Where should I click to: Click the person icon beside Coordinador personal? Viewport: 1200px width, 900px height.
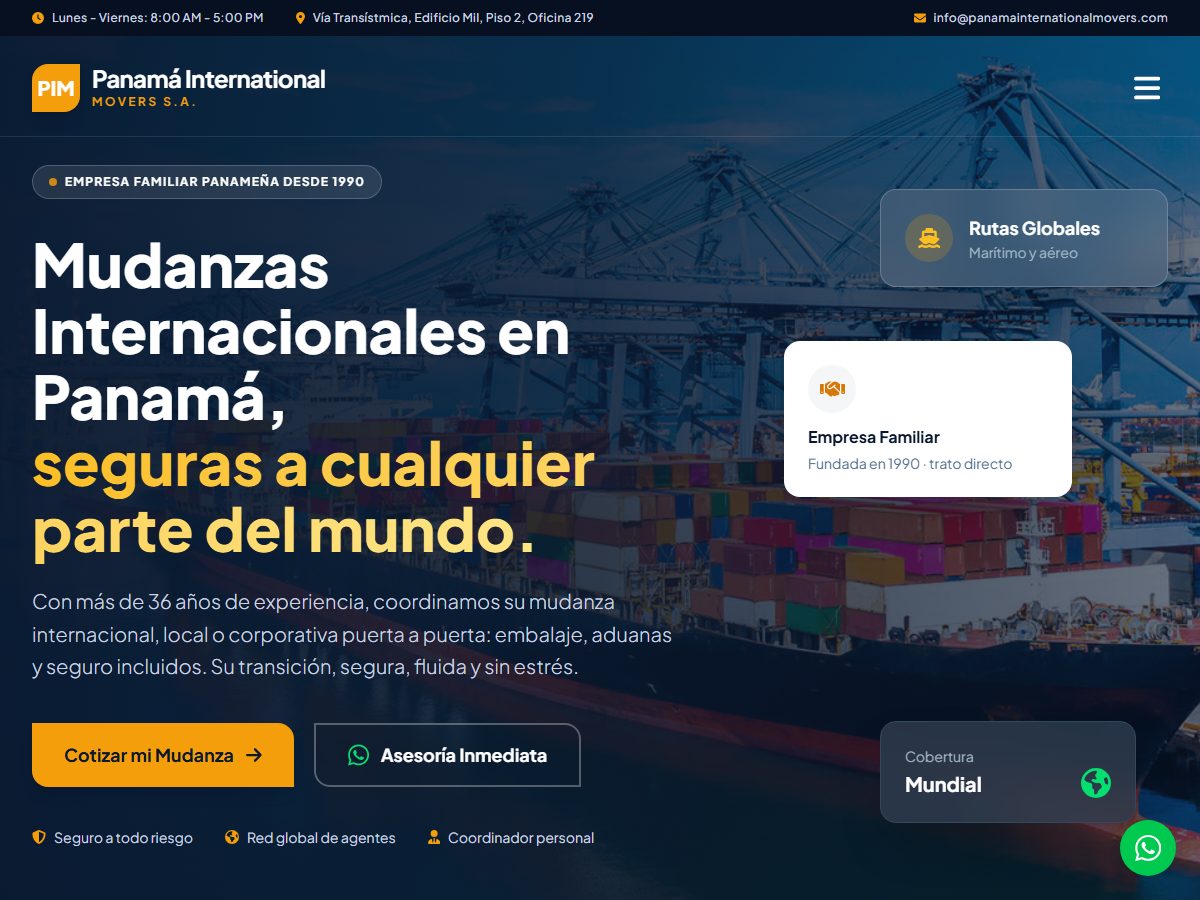434,838
